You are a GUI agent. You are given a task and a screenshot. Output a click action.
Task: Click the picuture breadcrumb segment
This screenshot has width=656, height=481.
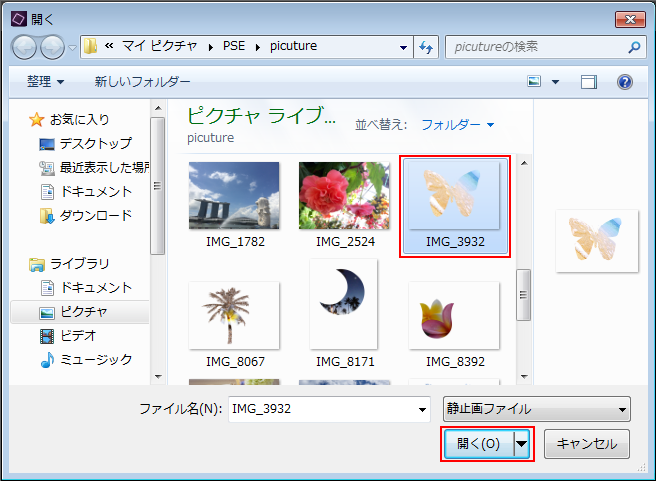click(293, 46)
